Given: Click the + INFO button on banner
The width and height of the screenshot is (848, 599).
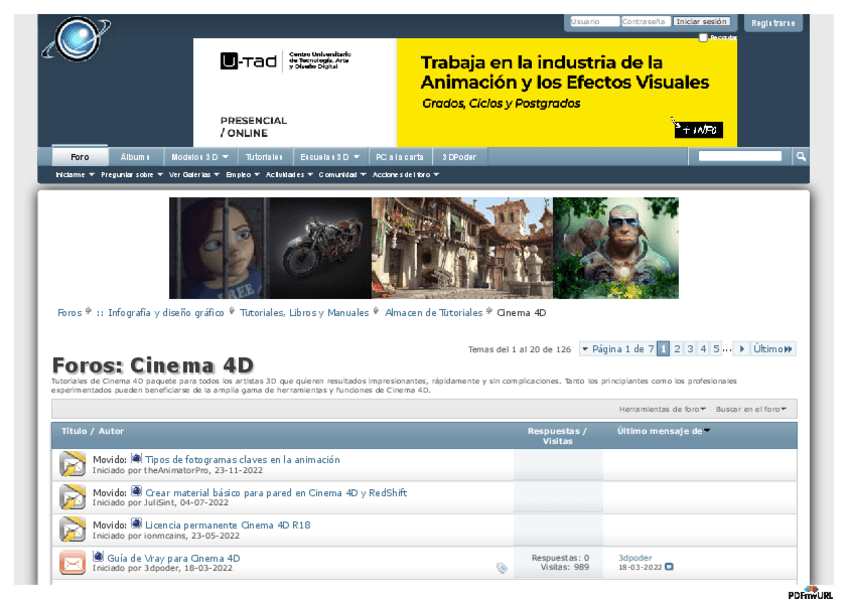Looking at the screenshot, I should 699,130.
